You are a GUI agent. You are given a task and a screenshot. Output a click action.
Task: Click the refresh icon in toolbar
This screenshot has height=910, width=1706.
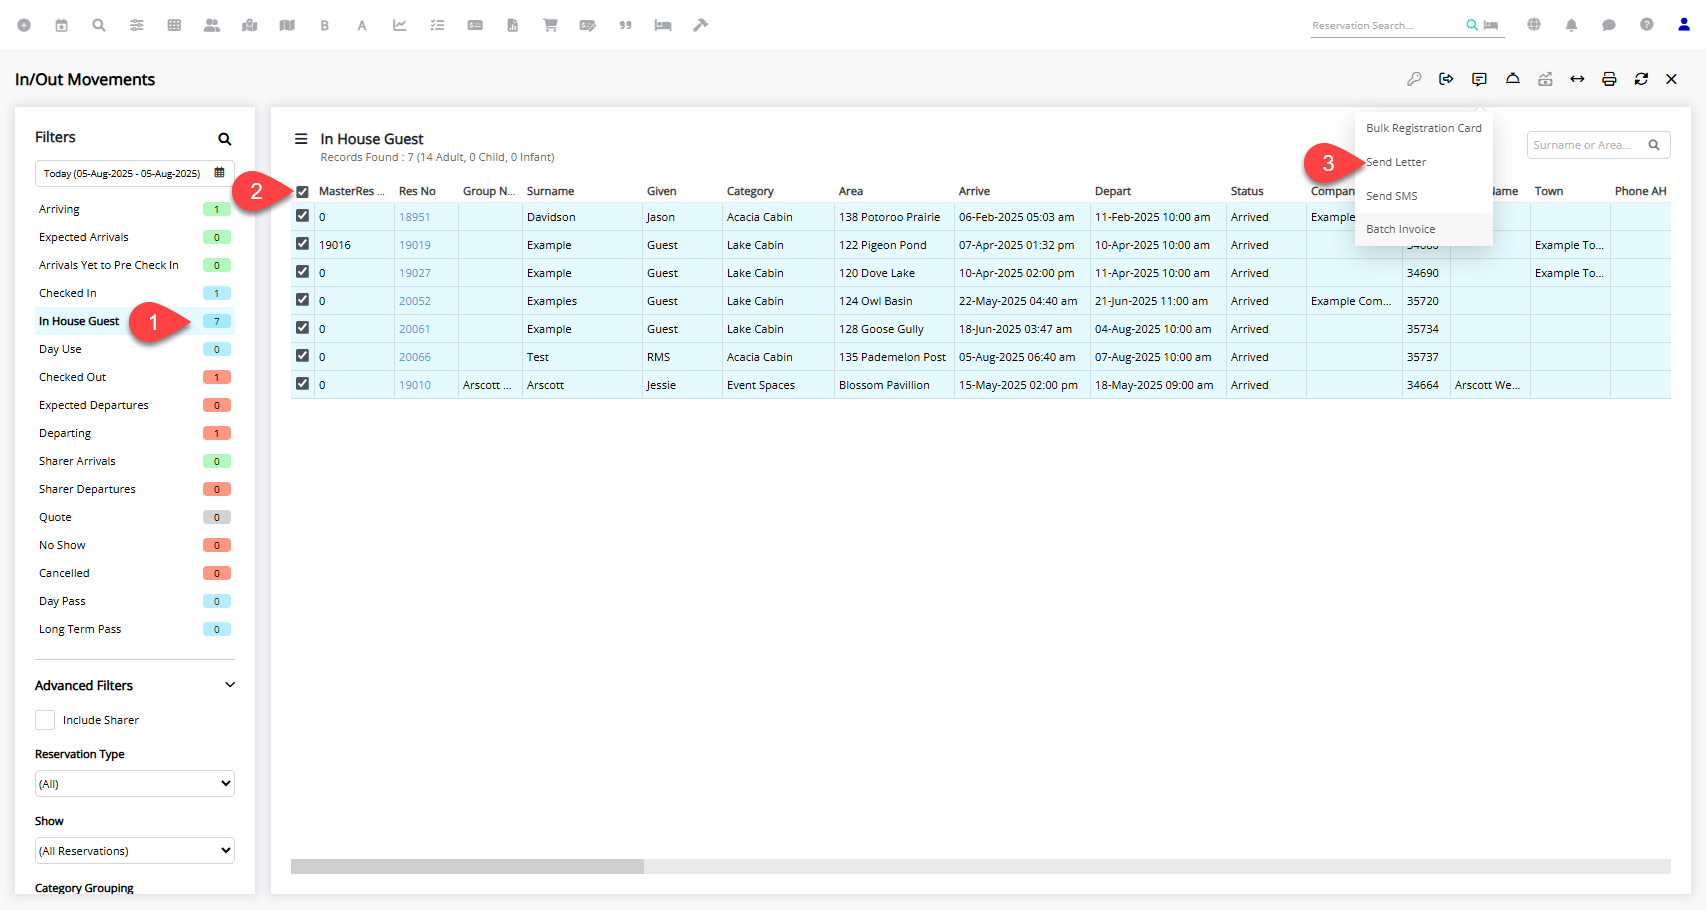pyautogui.click(x=1641, y=79)
